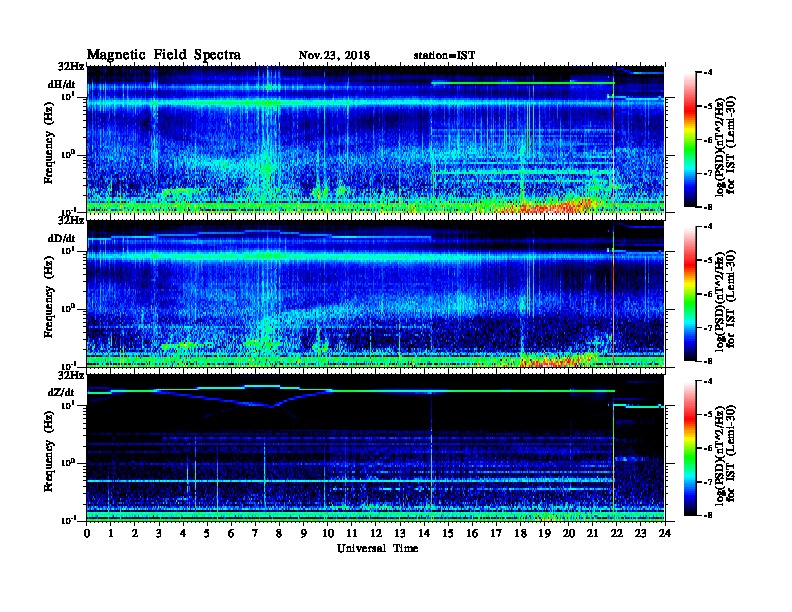
Task: Click the "Universal Time" axis label
Action: click(377, 548)
